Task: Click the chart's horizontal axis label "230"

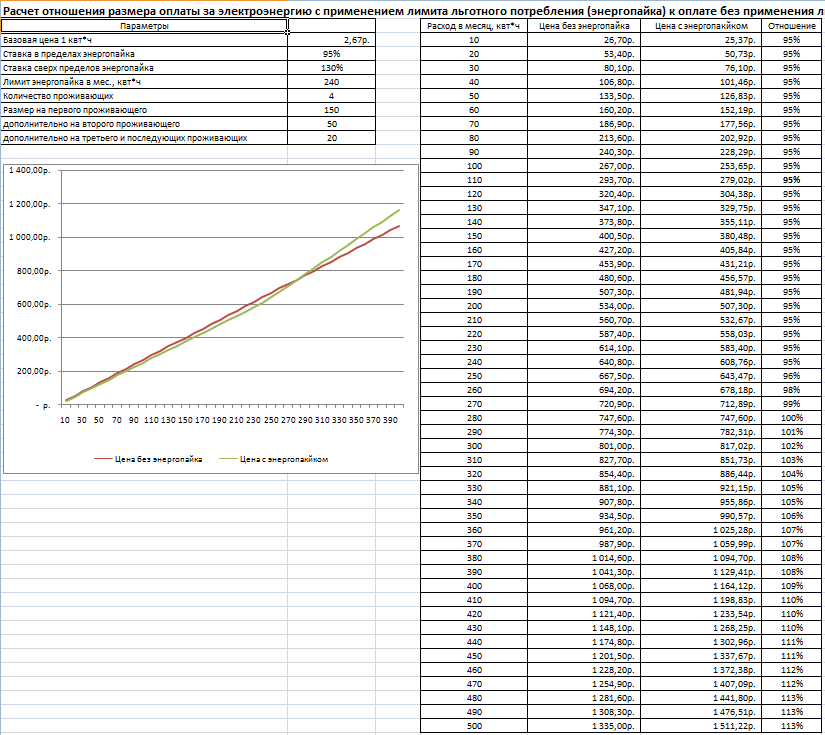Action: pyautogui.click(x=253, y=420)
